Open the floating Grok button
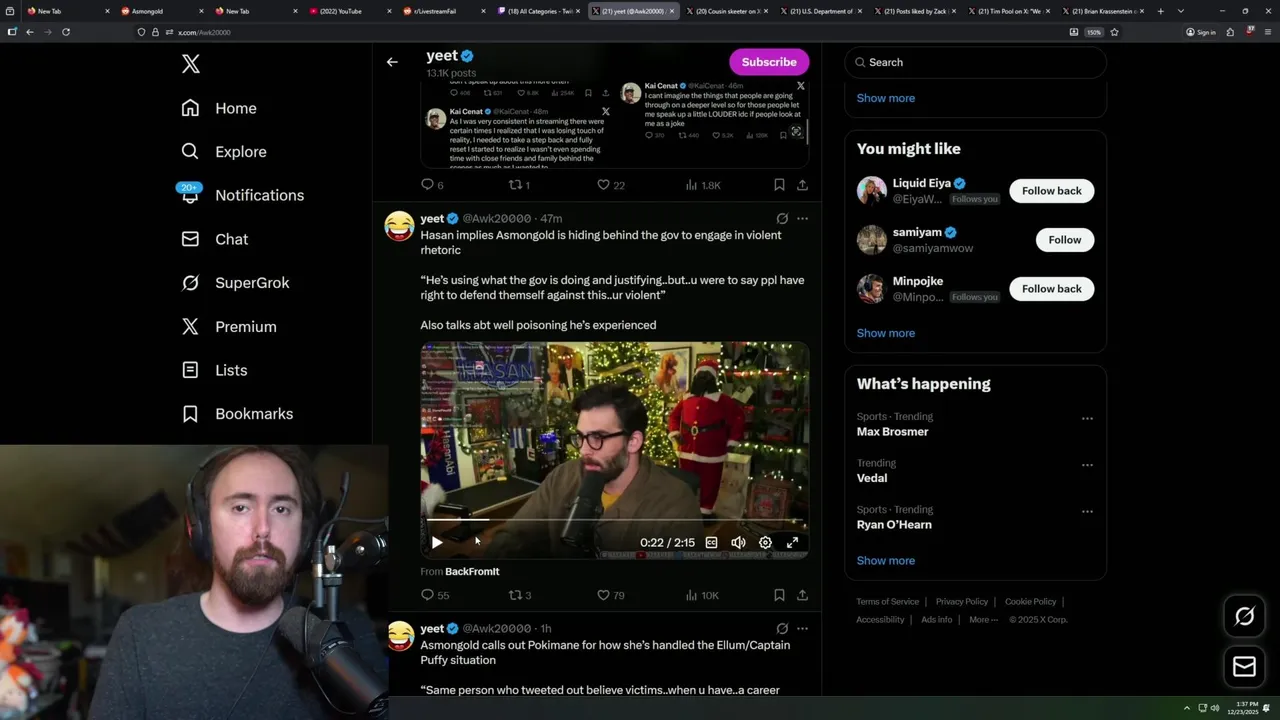Screen dimensions: 1280x720 point(1244,617)
